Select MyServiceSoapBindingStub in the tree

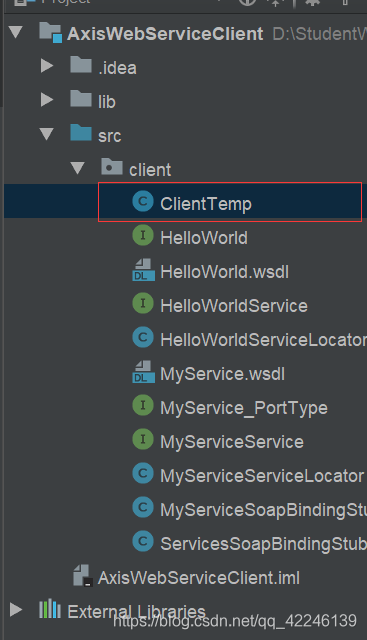click(x=263, y=510)
